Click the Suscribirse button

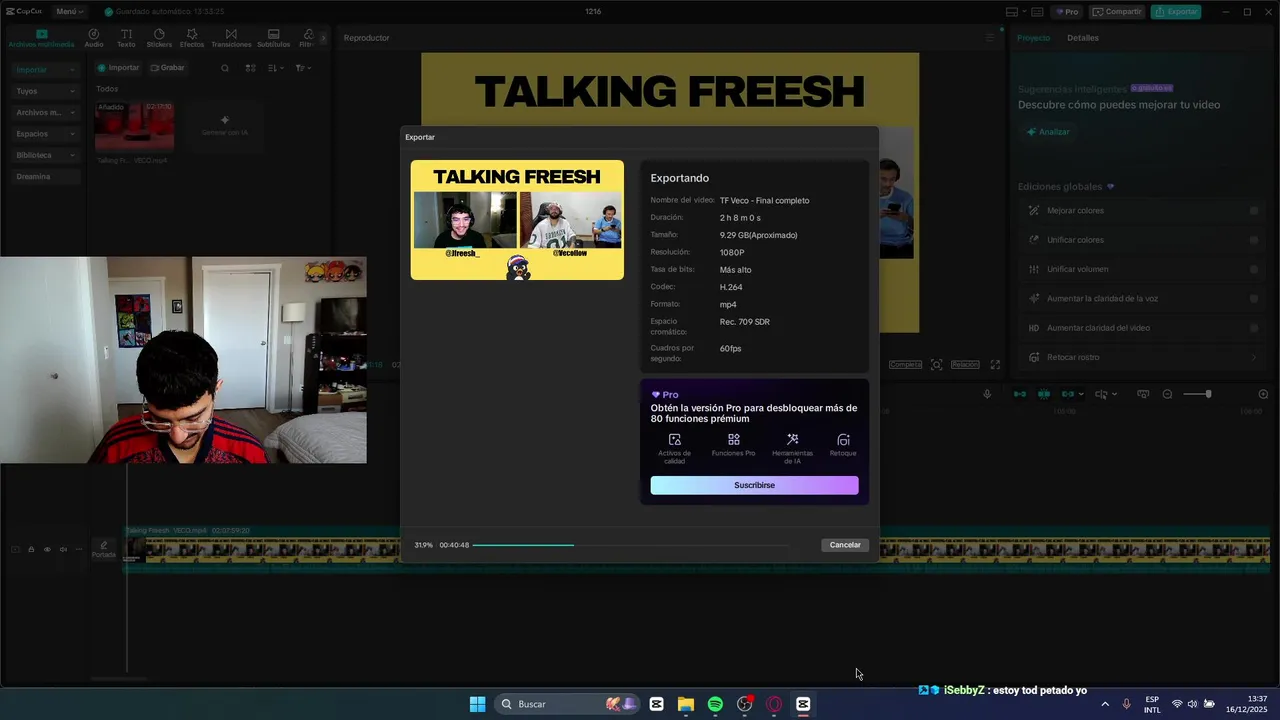[754, 485]
